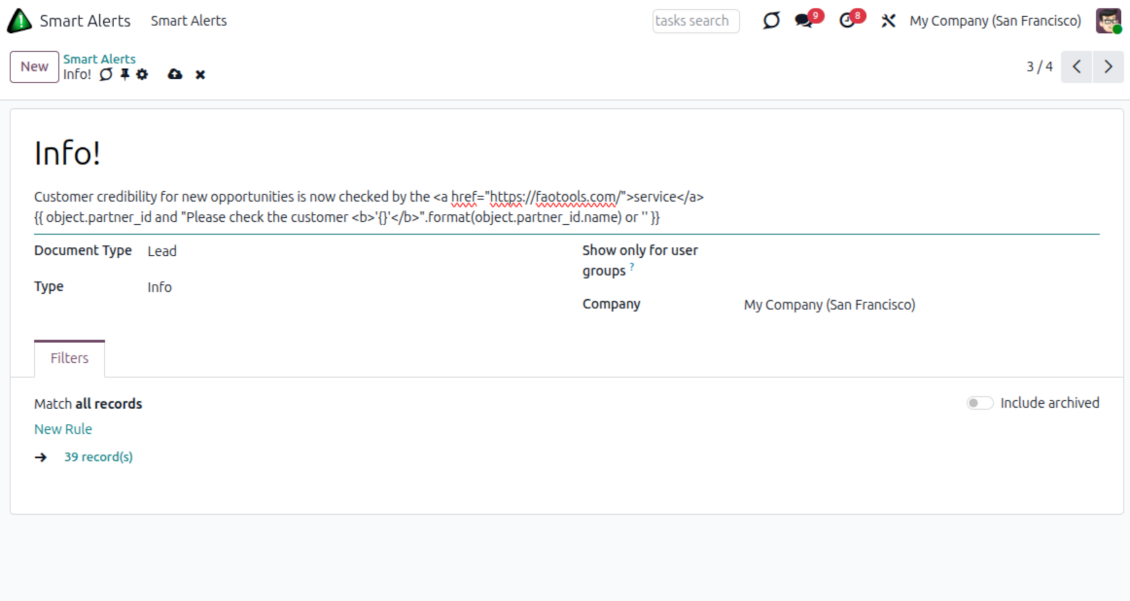Screen dimensions: 1130x601
Task: Click the Smart Alerts app logo icon
Action: click(19, 20)
